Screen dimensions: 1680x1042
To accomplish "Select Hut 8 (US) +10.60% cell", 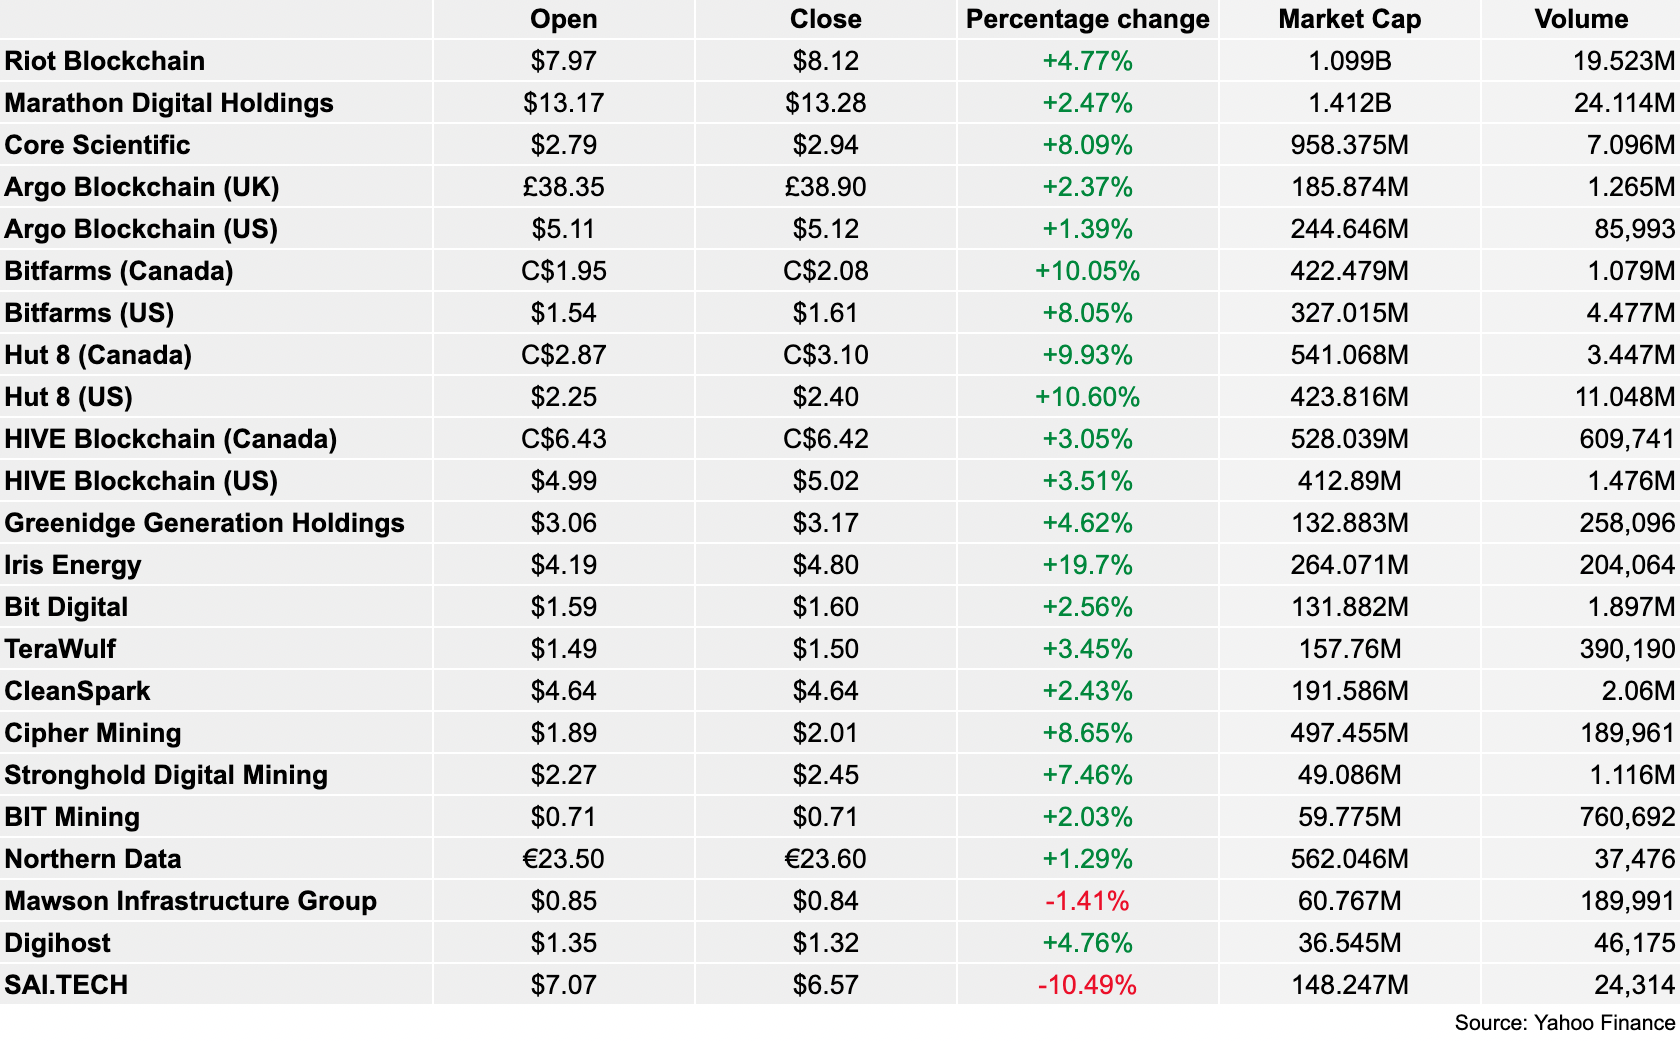I will coord(1087,397).
